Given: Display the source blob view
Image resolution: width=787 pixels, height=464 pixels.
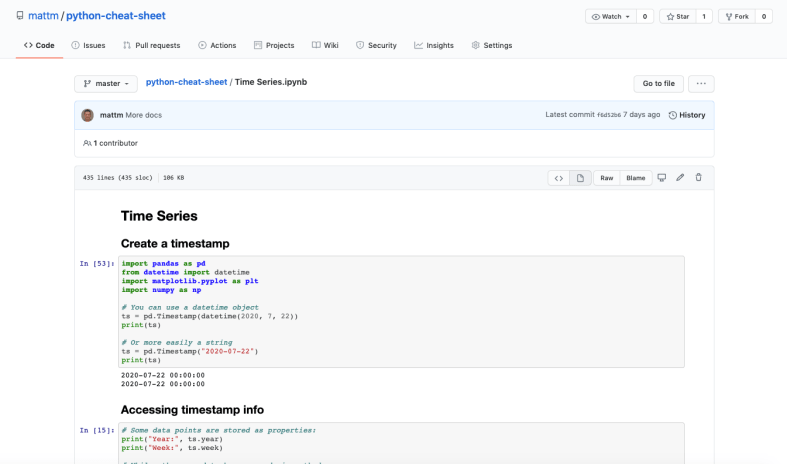Looking at the screenshot, I should (x=559, y=178).
